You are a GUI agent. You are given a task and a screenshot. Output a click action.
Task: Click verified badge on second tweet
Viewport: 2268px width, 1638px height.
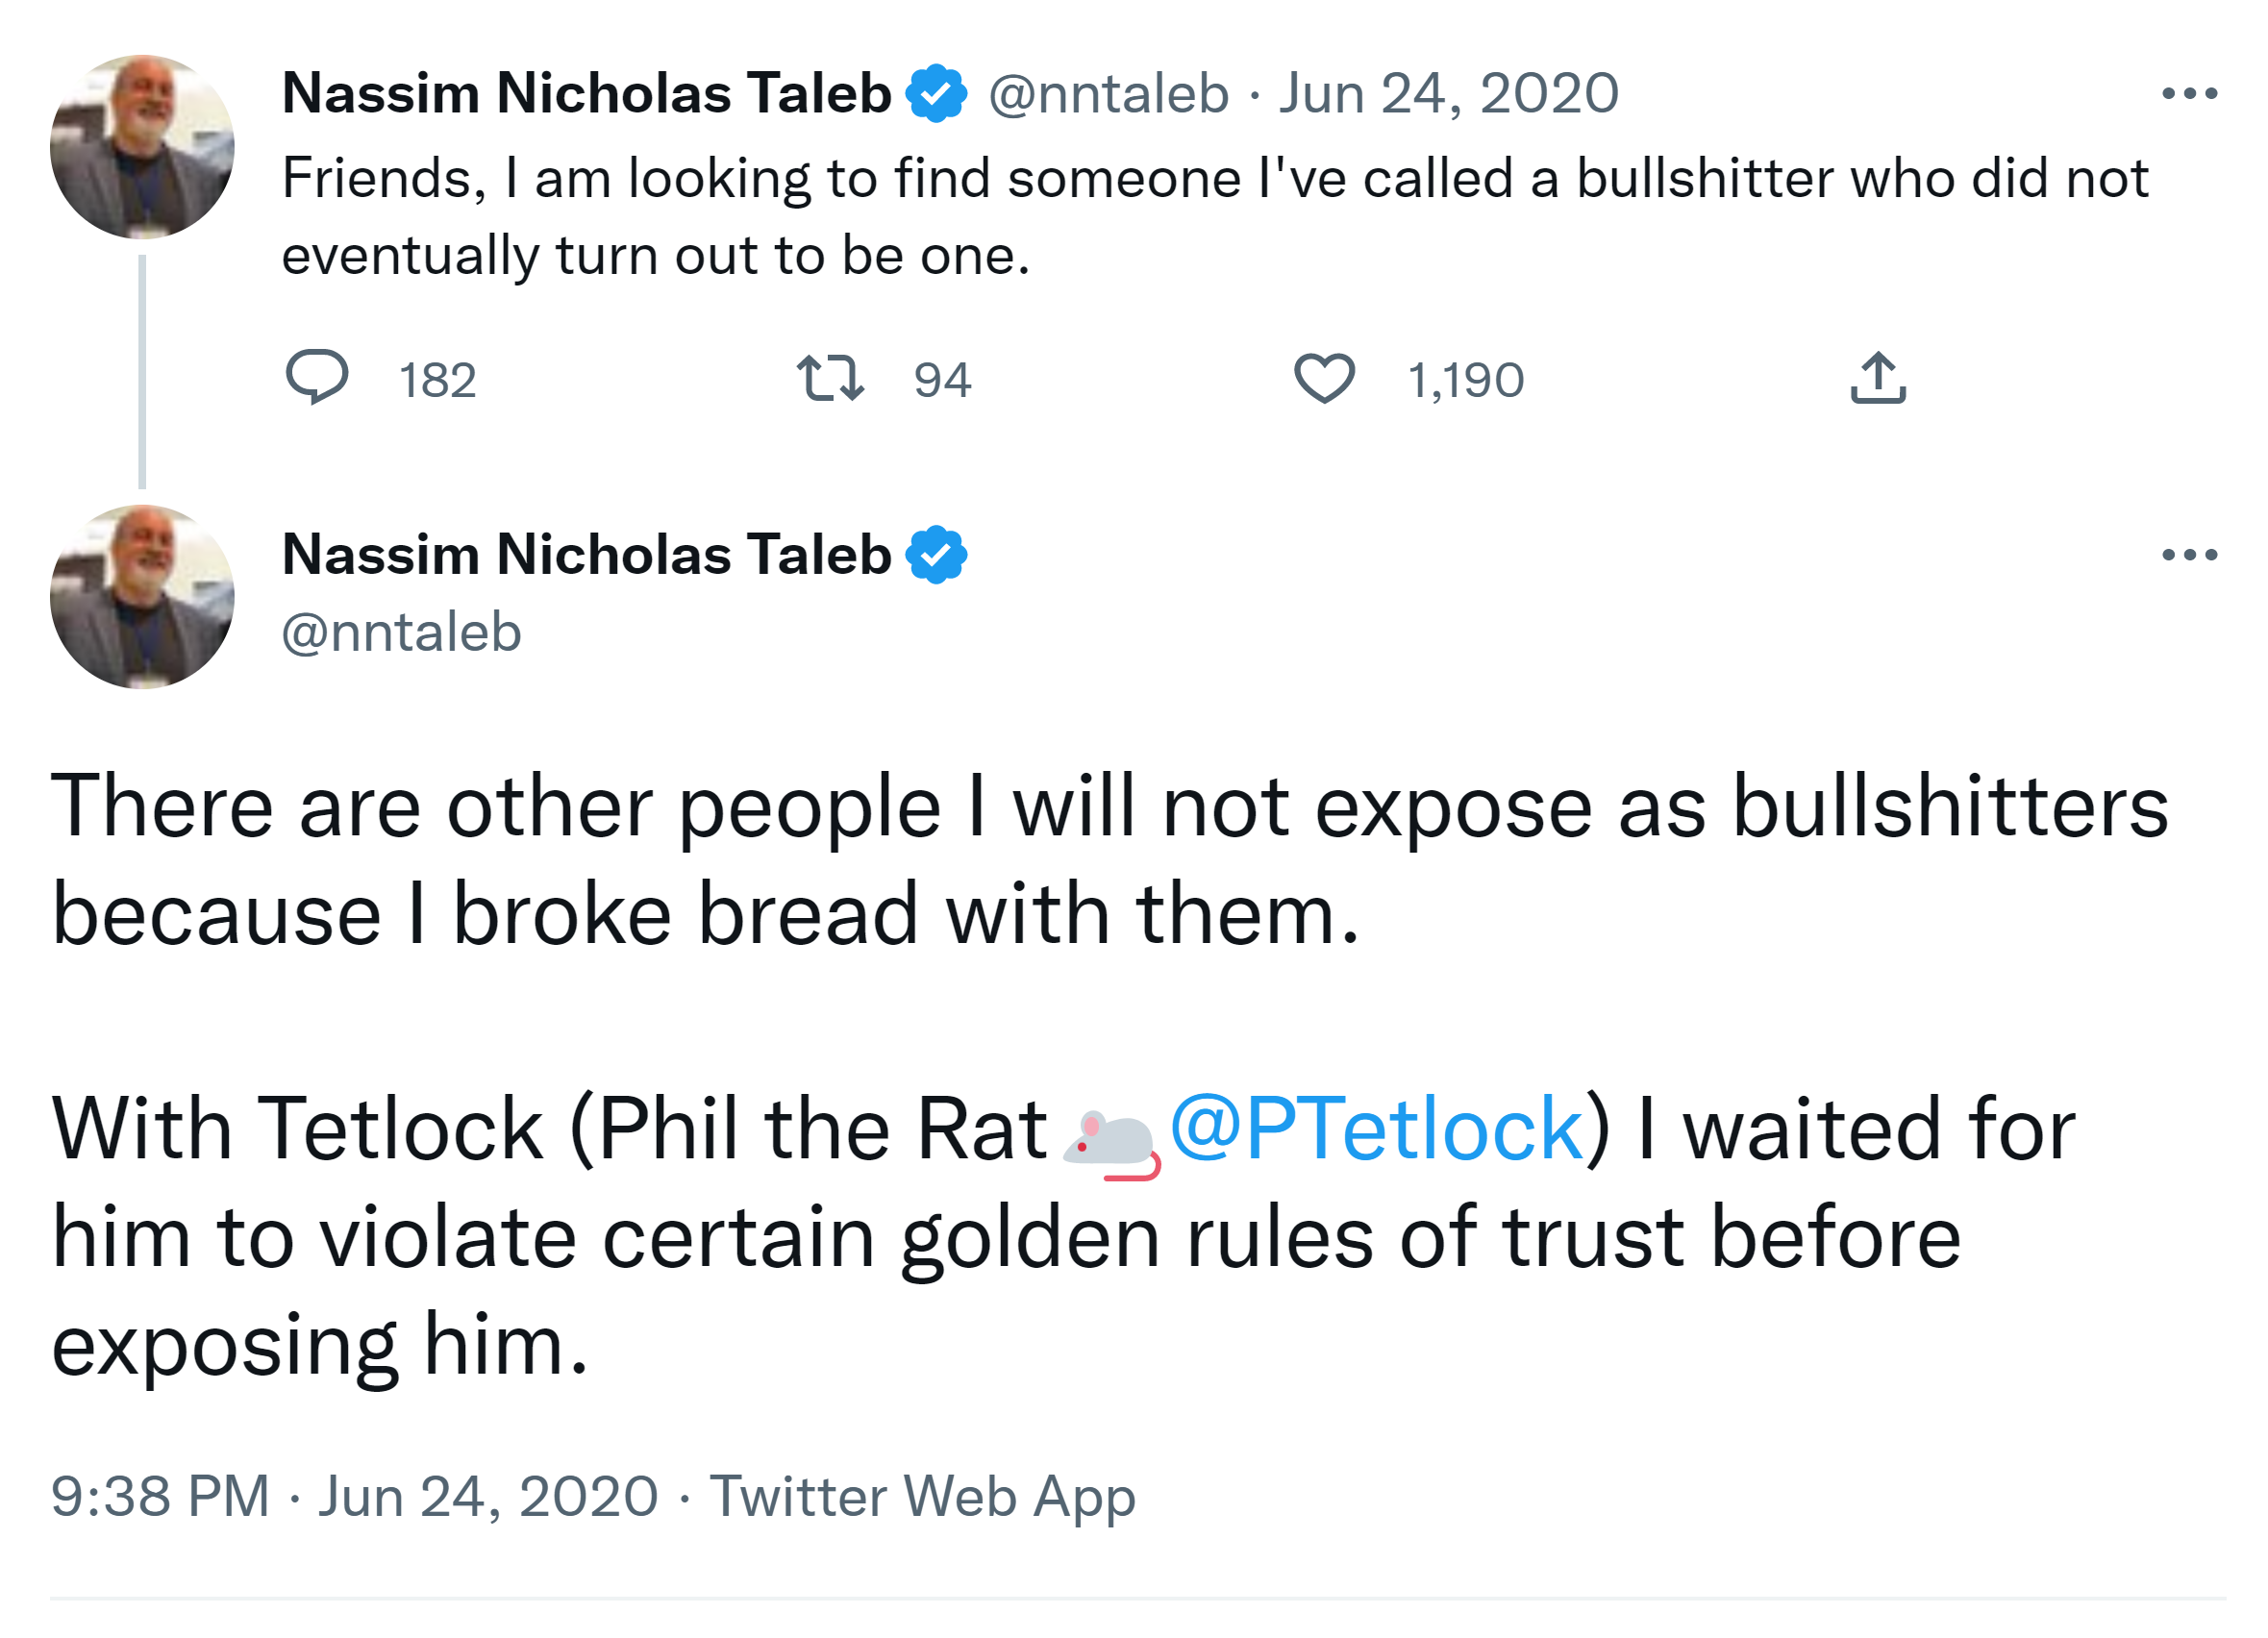point(936,555)
